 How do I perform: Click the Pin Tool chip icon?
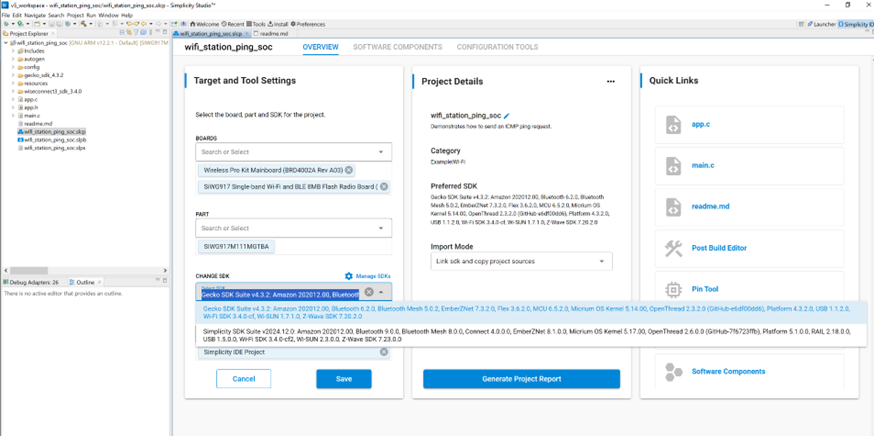673,289
